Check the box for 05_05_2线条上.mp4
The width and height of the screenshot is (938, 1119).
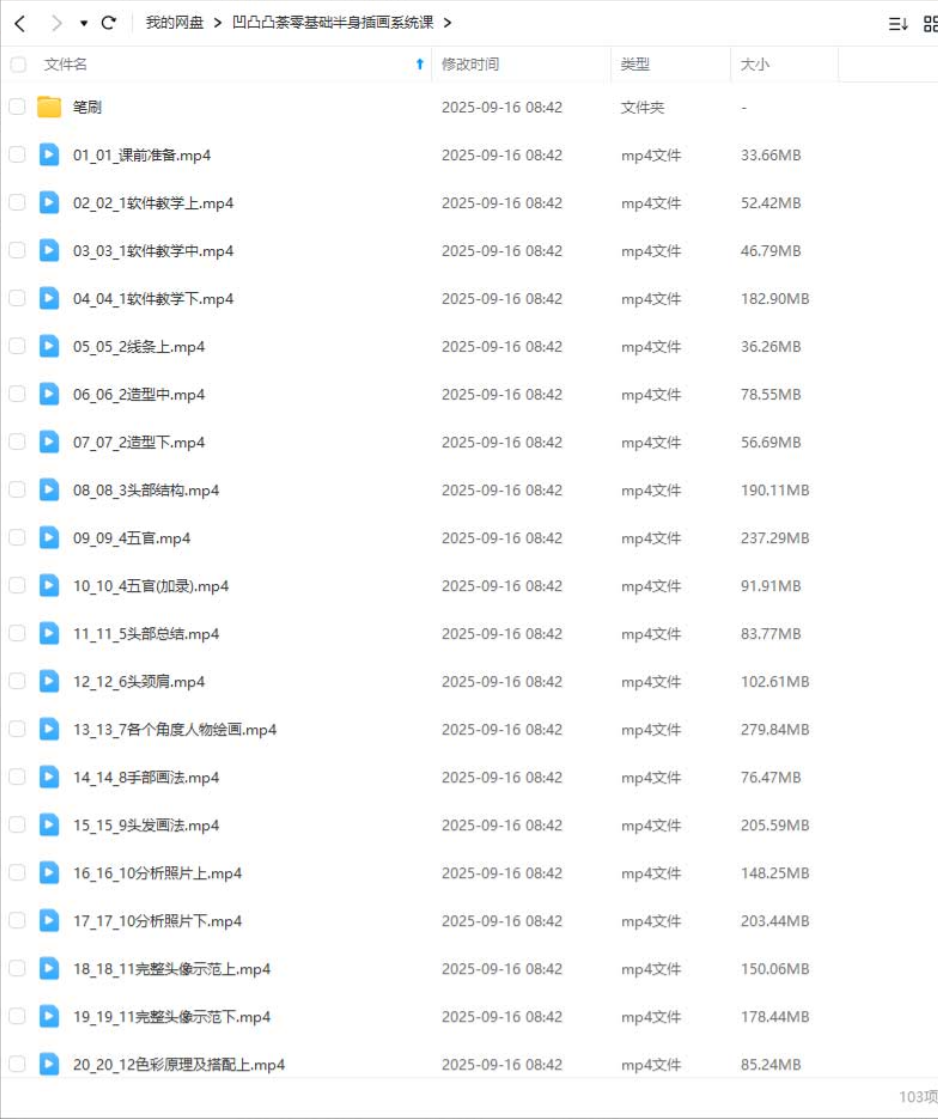(17, 346)
